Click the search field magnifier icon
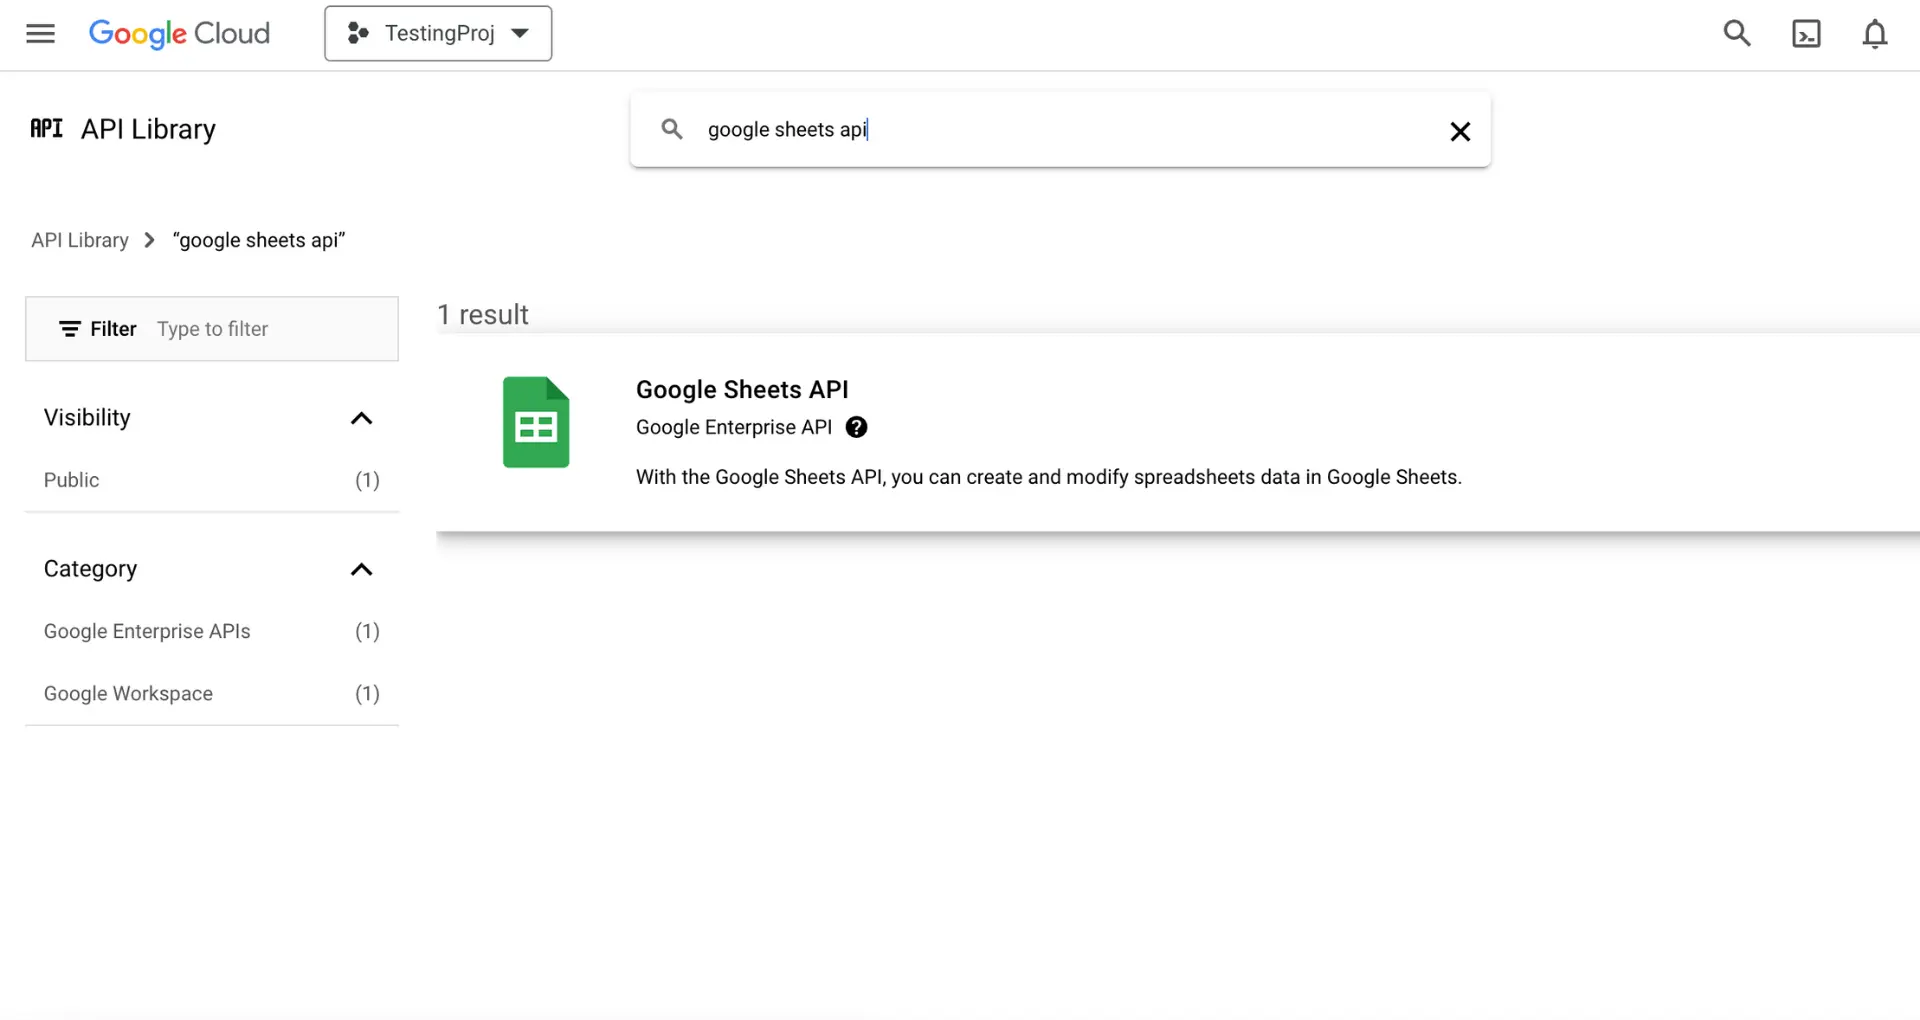 point(672,129)
